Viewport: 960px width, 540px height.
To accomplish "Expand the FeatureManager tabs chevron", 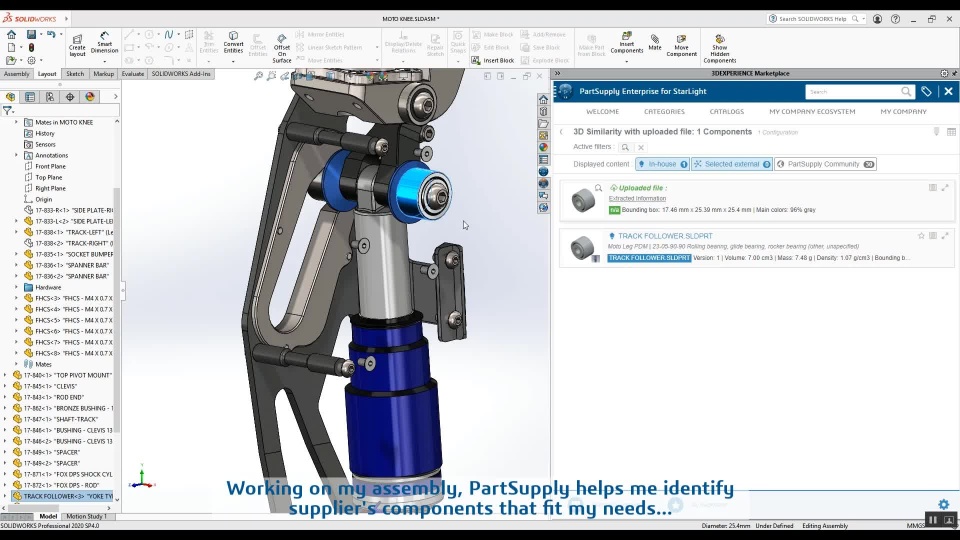I will 115,97.
